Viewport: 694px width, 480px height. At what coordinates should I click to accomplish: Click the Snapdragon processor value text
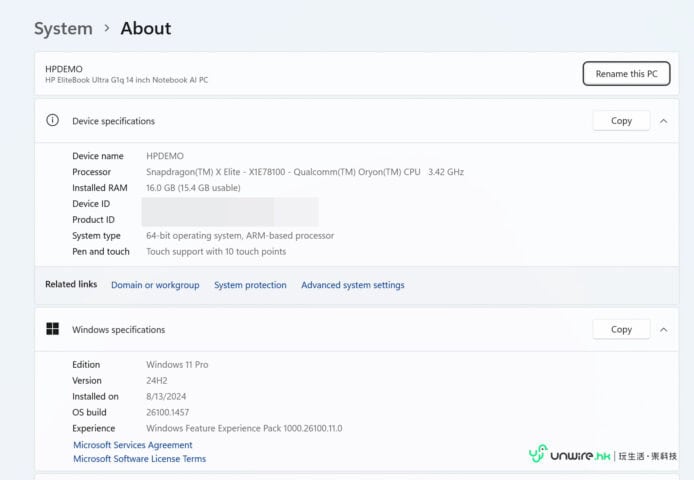point(304,172)
